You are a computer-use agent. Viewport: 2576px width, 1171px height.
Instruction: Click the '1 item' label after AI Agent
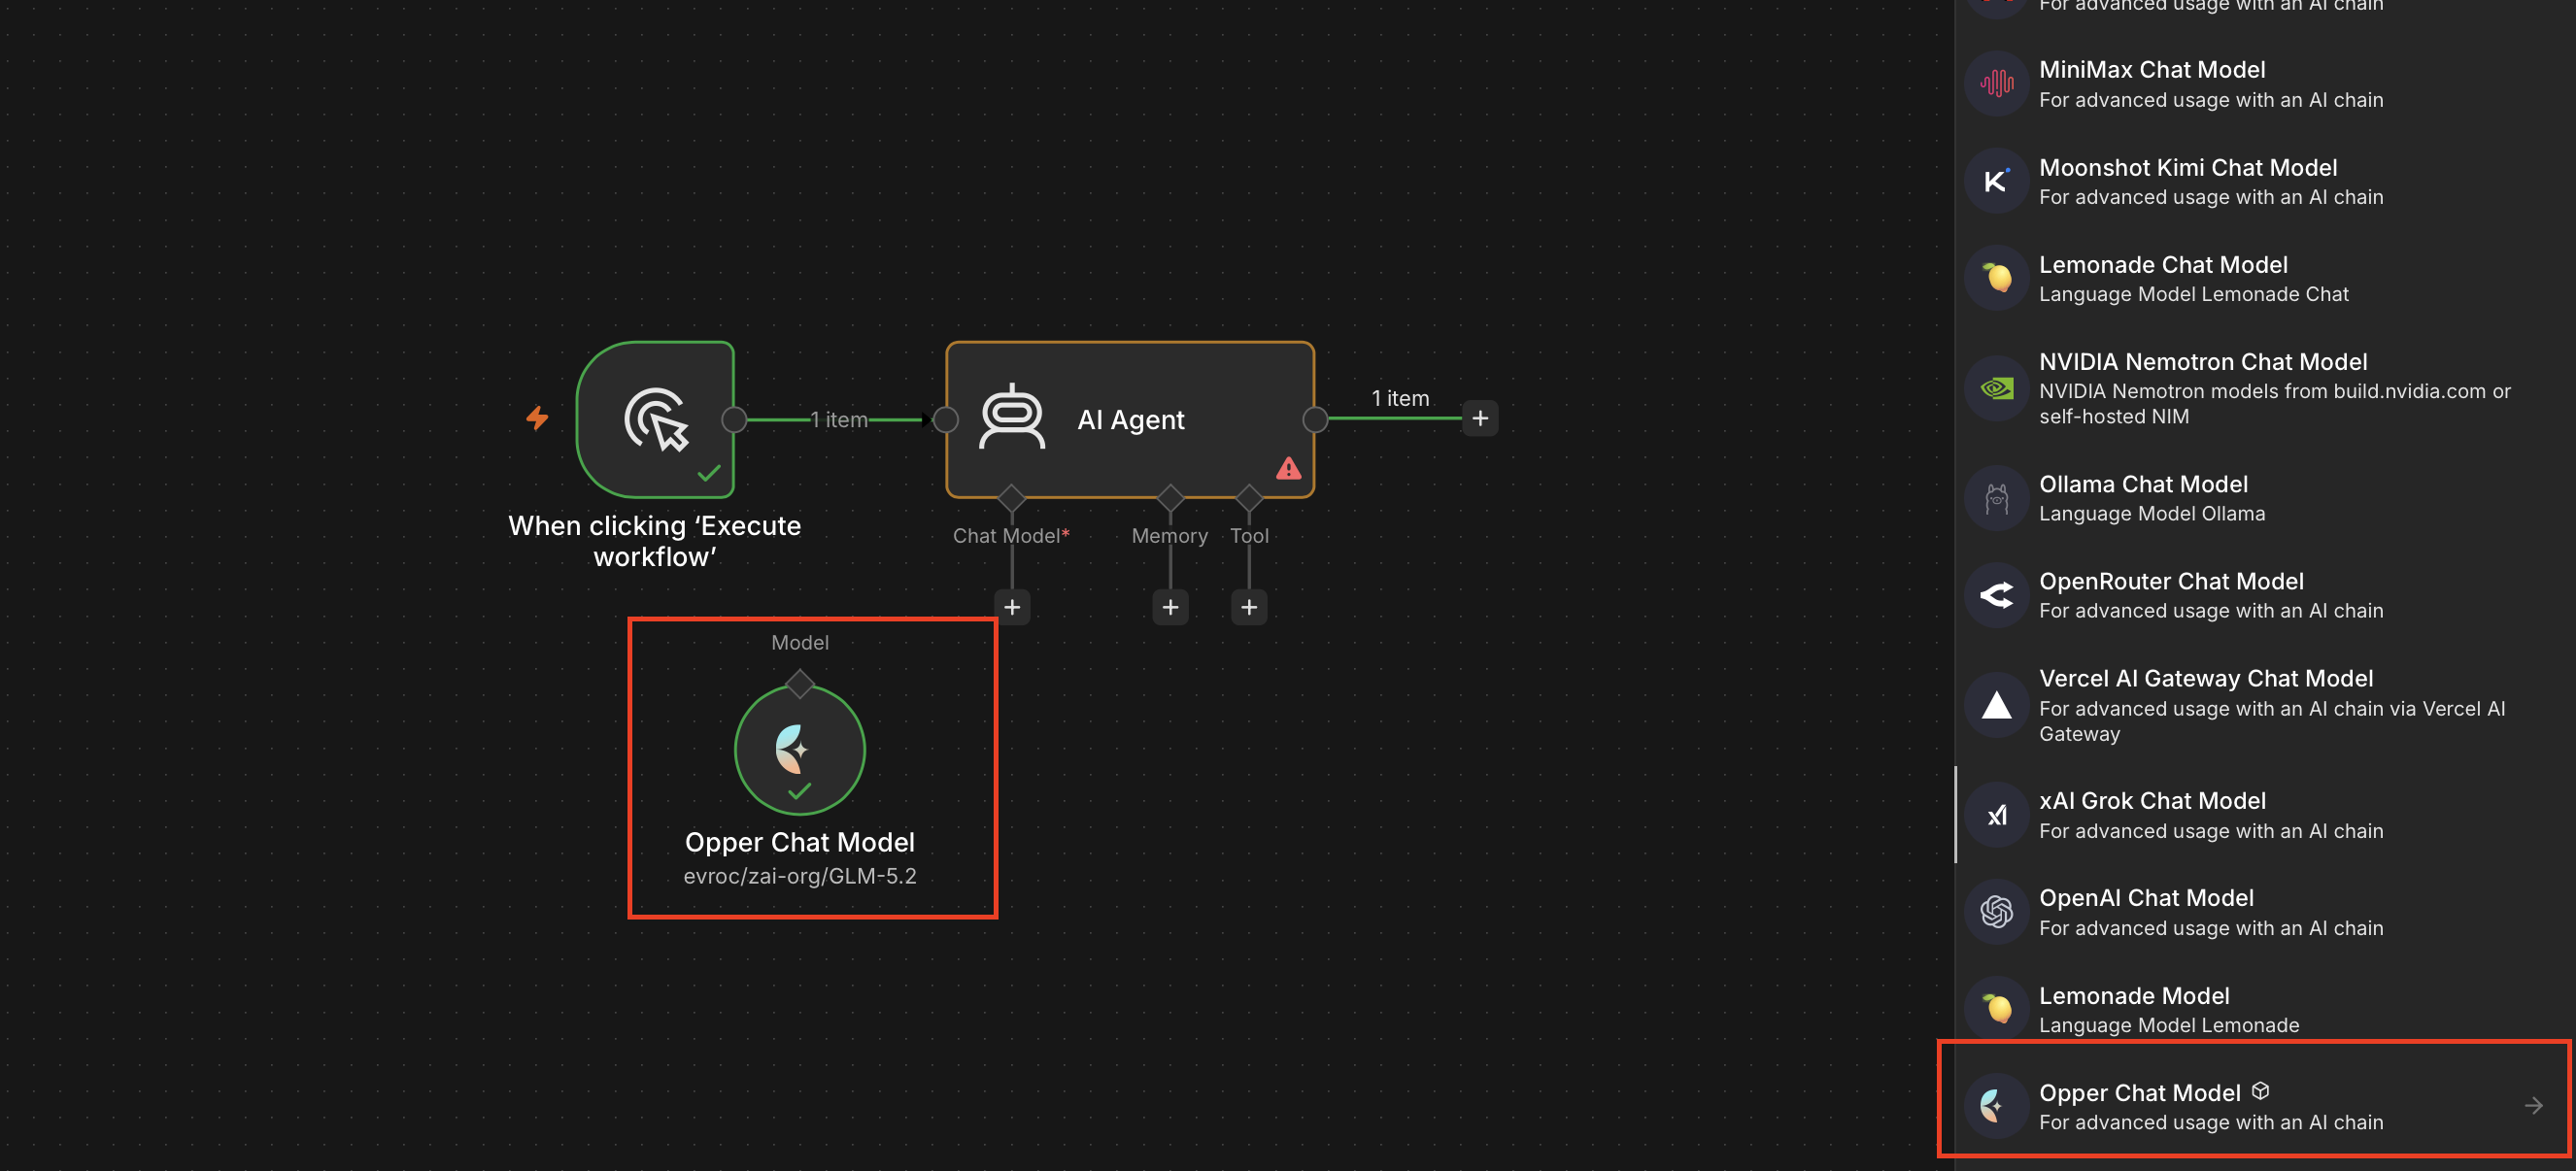point(1400,398)
